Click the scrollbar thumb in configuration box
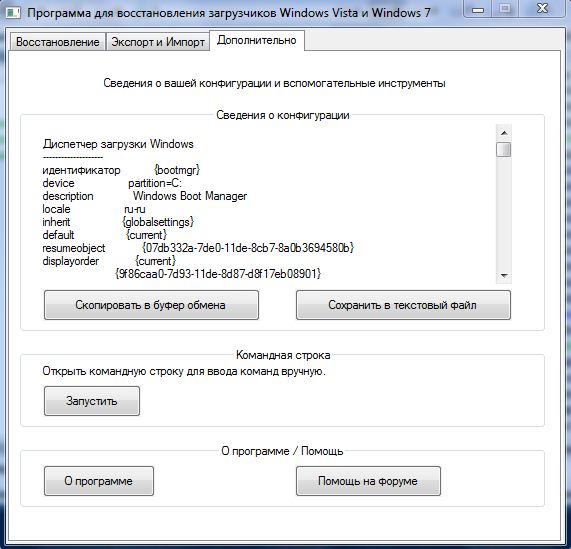571x549 pixels. pyautogui.click(x=504, y=150)
